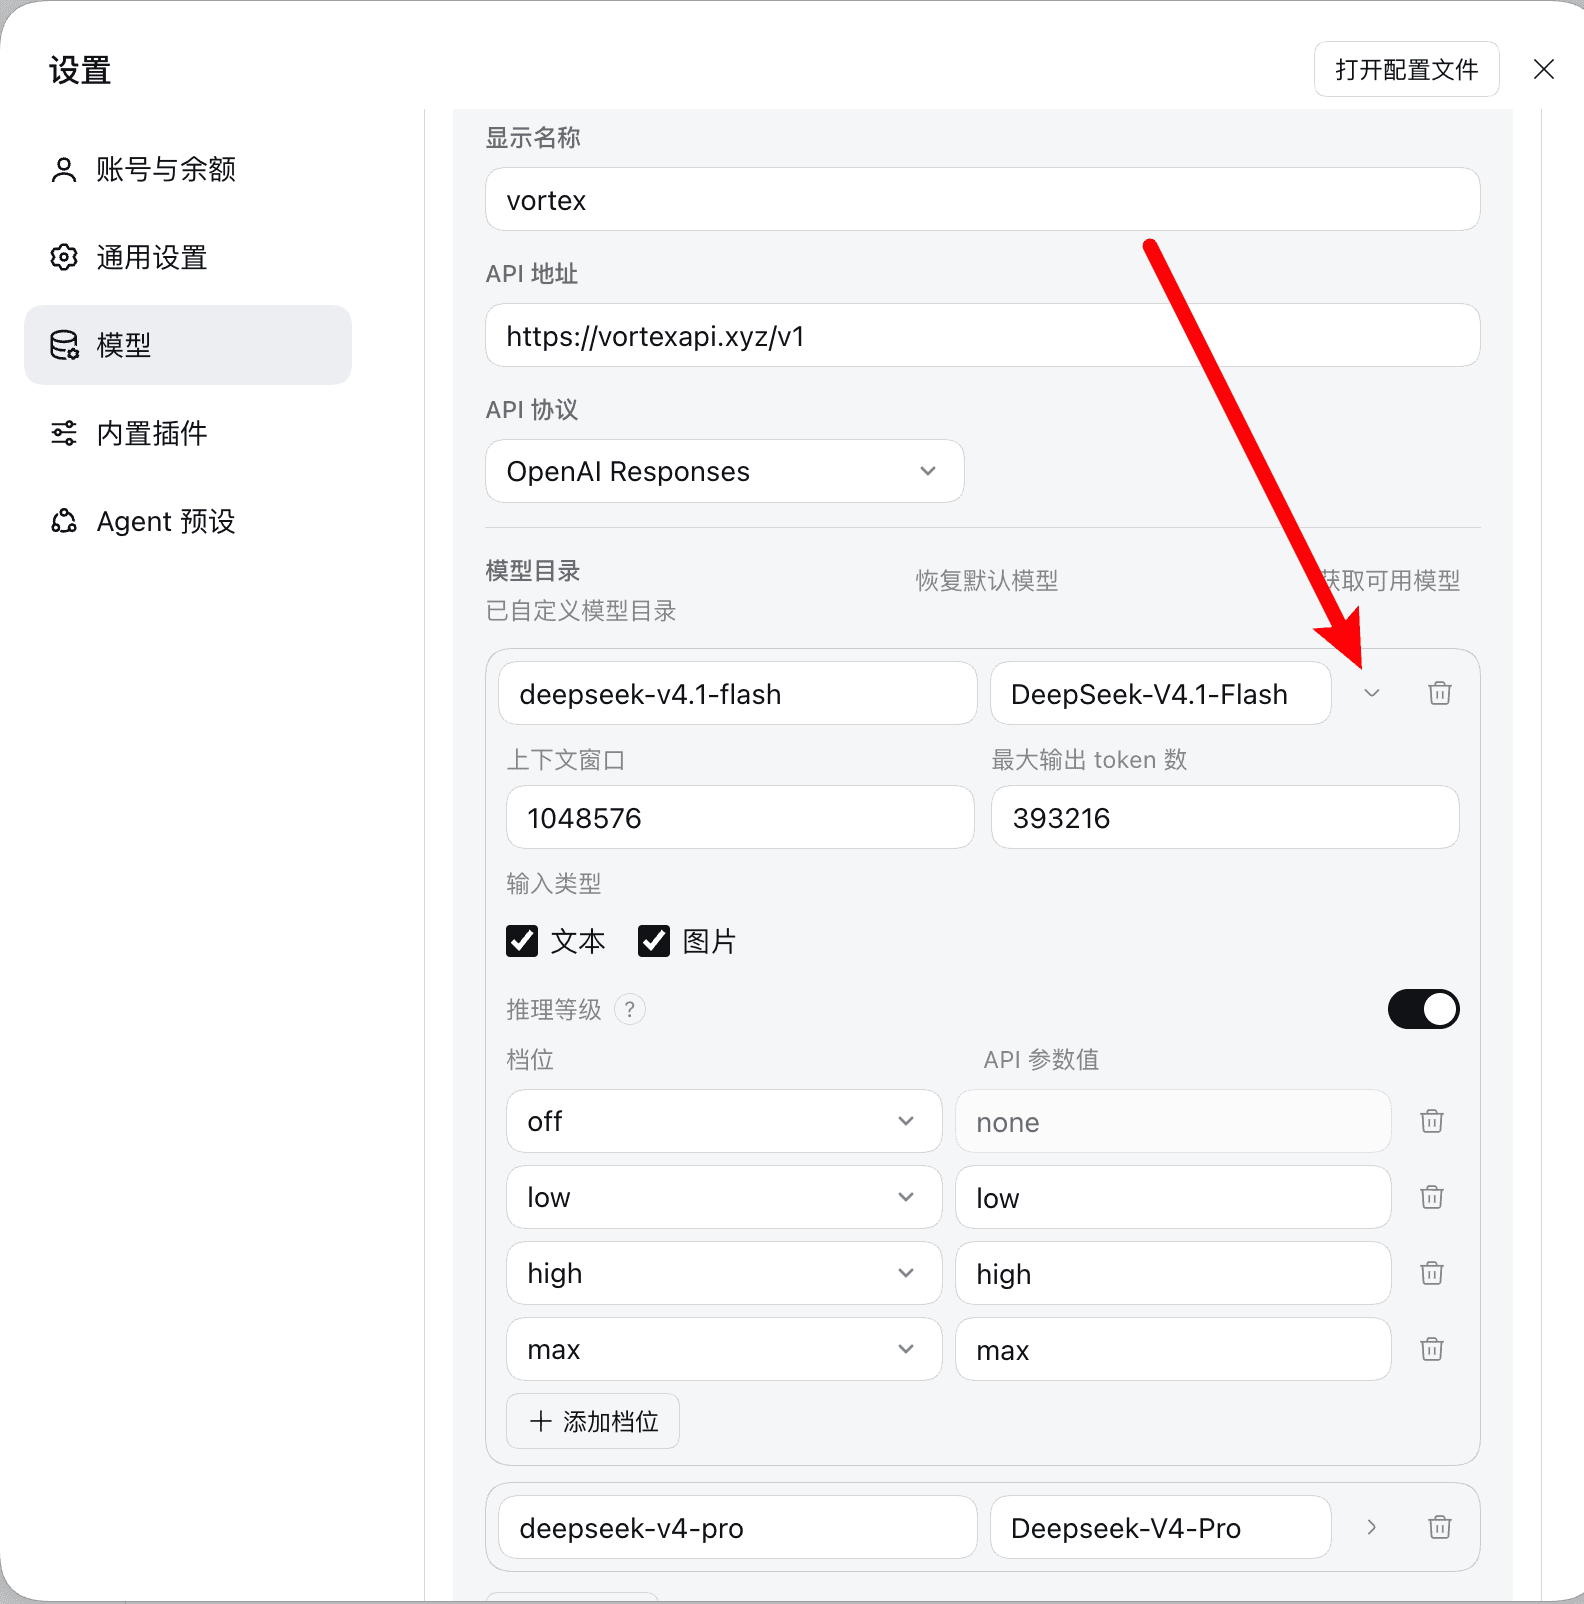The height and width of the screenshot is (1604, 1584).
Task: Remove the high reasoning level row
Action: [x=1432, y=1273]
